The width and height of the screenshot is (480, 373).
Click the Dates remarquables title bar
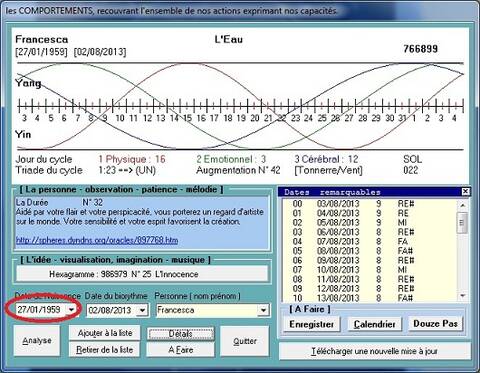[370, 192]
